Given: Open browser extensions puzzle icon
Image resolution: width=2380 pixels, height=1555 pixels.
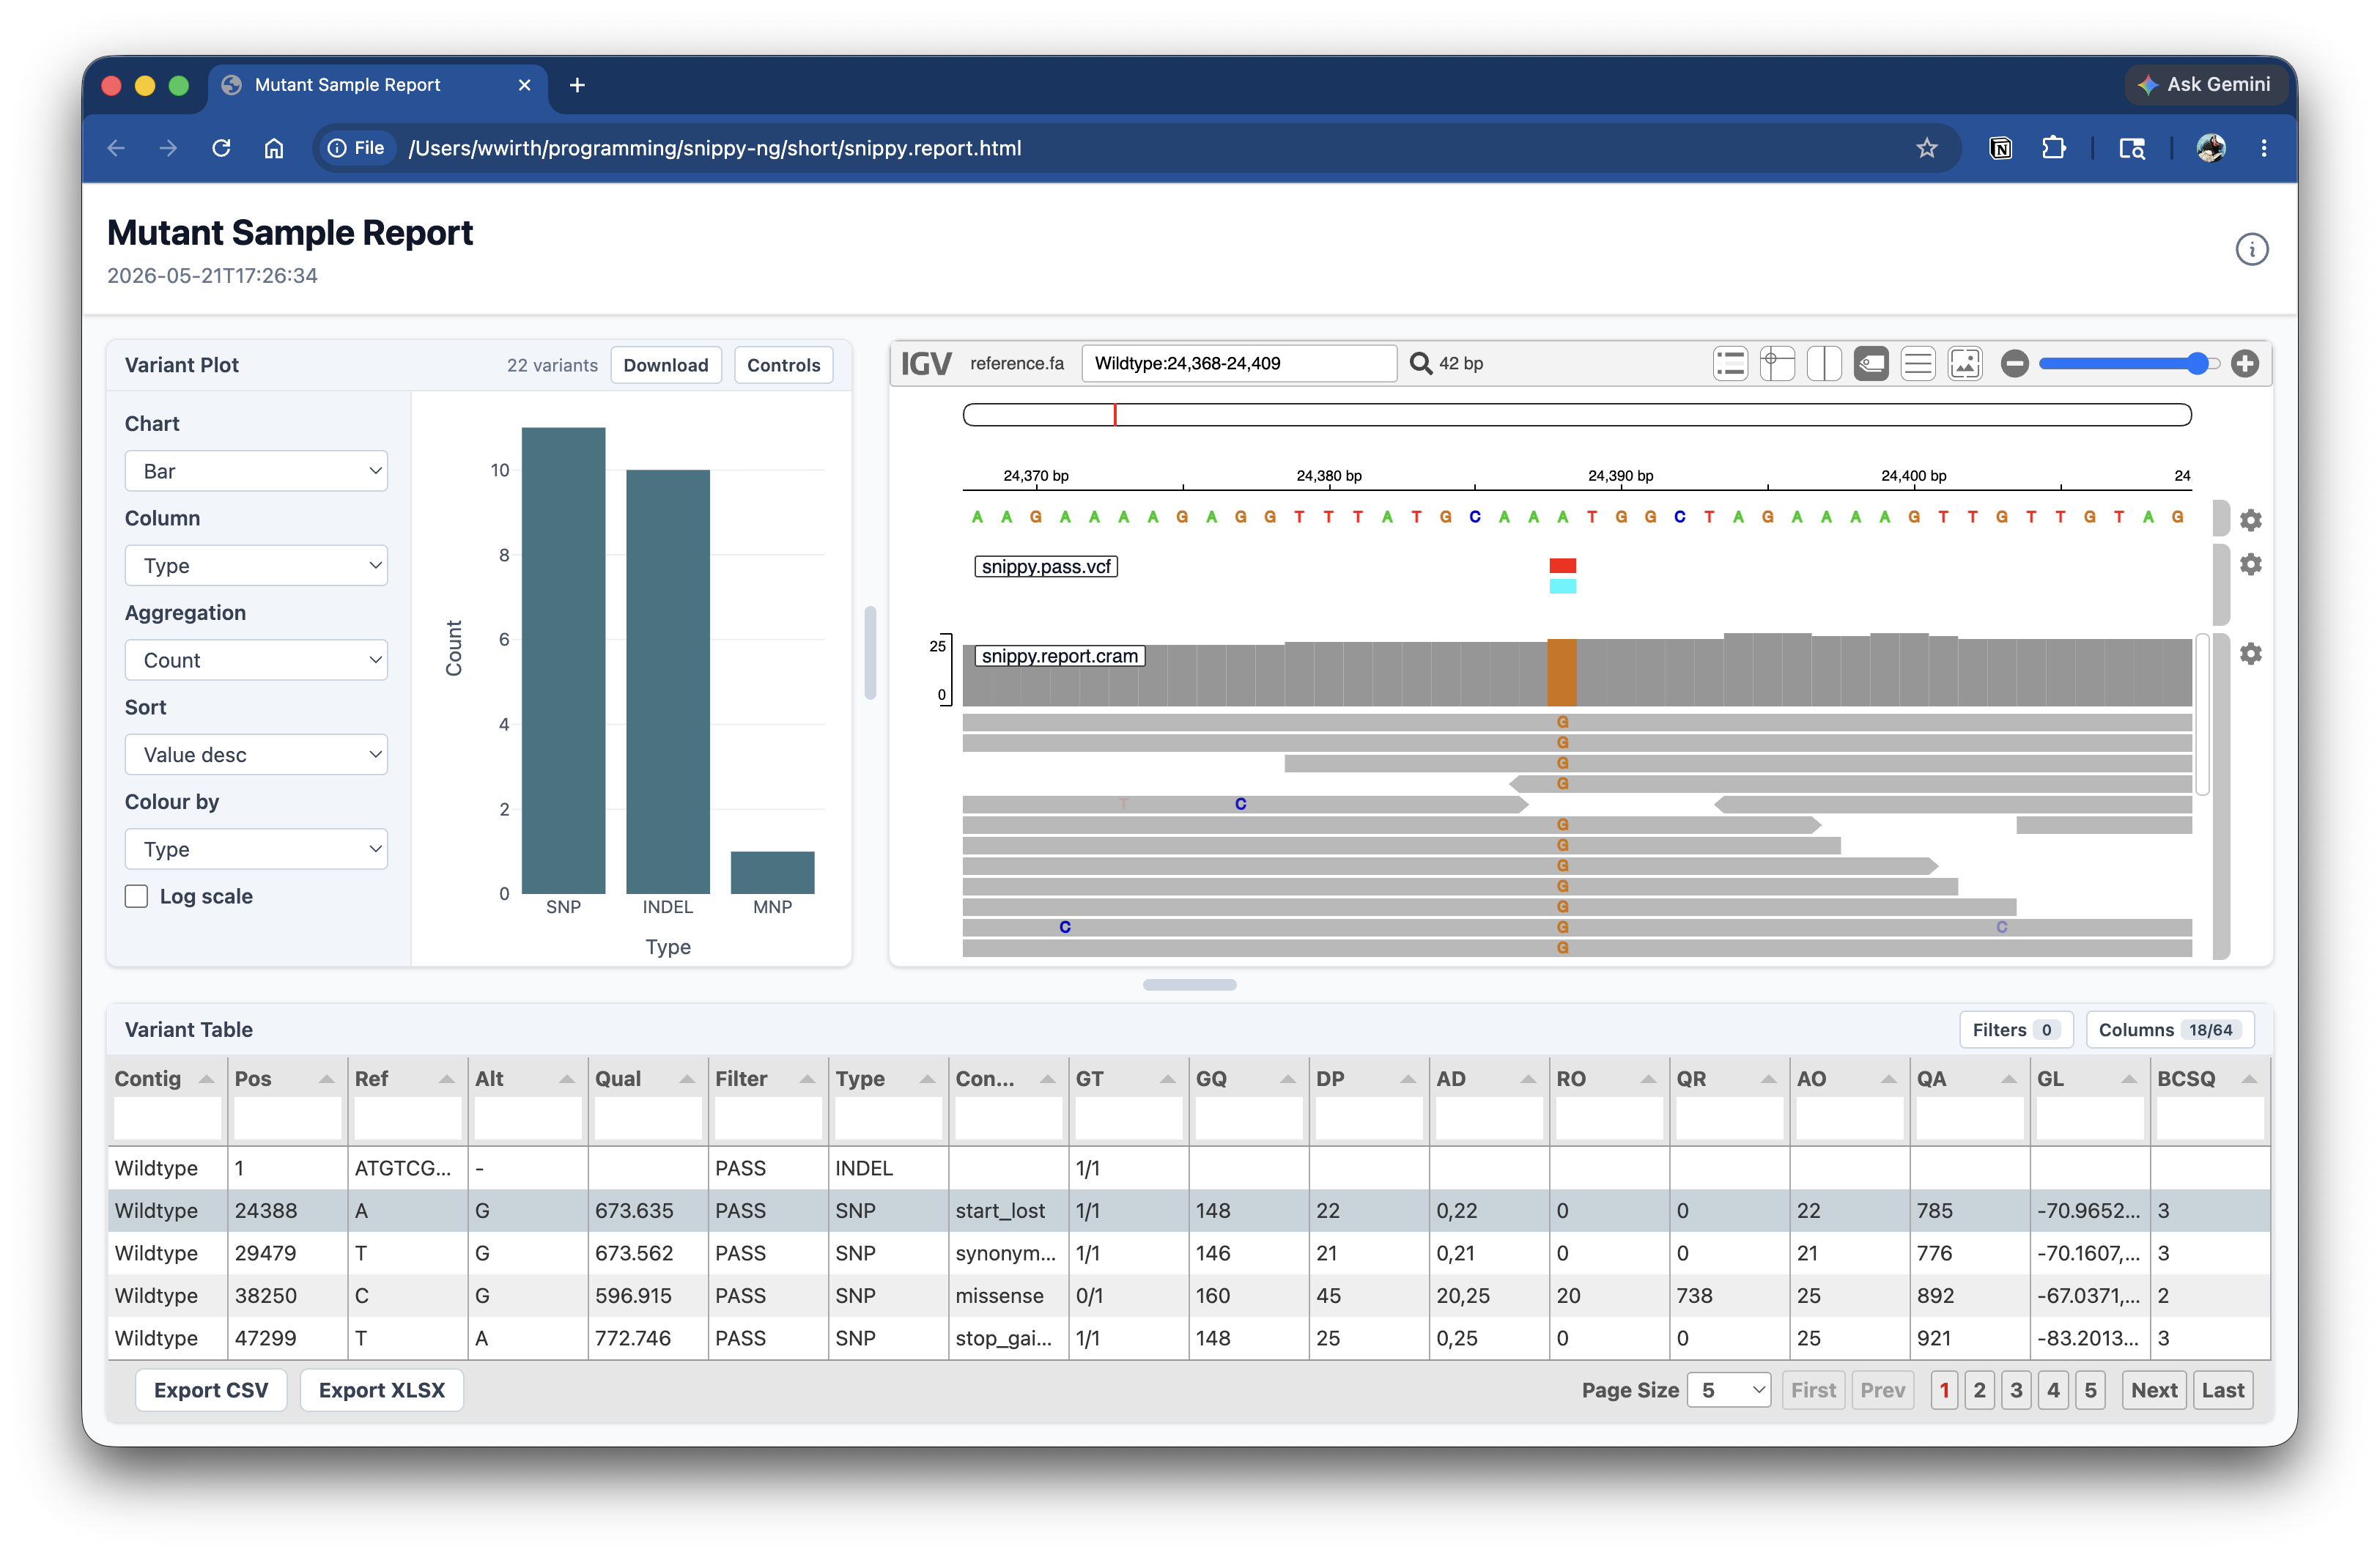Looking at the screenshot, I should click(2053, 148).
